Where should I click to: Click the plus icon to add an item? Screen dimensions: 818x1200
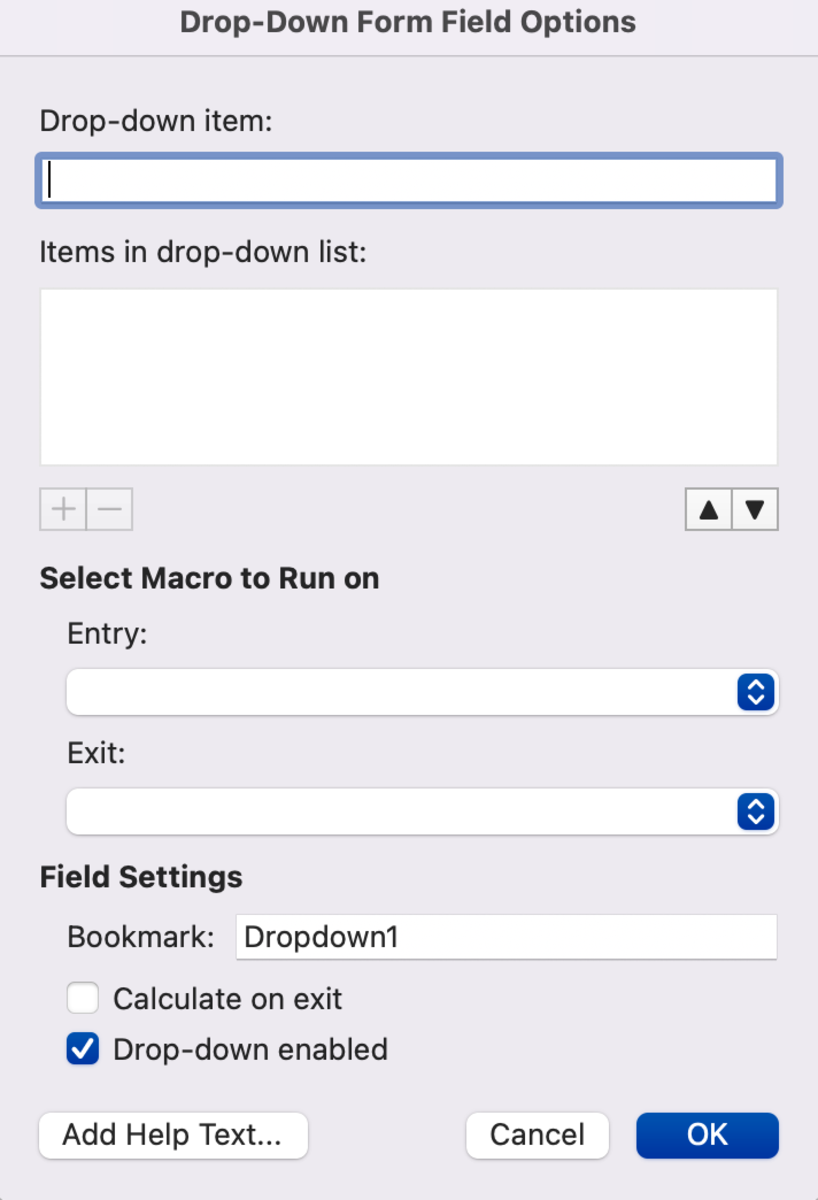62,509
